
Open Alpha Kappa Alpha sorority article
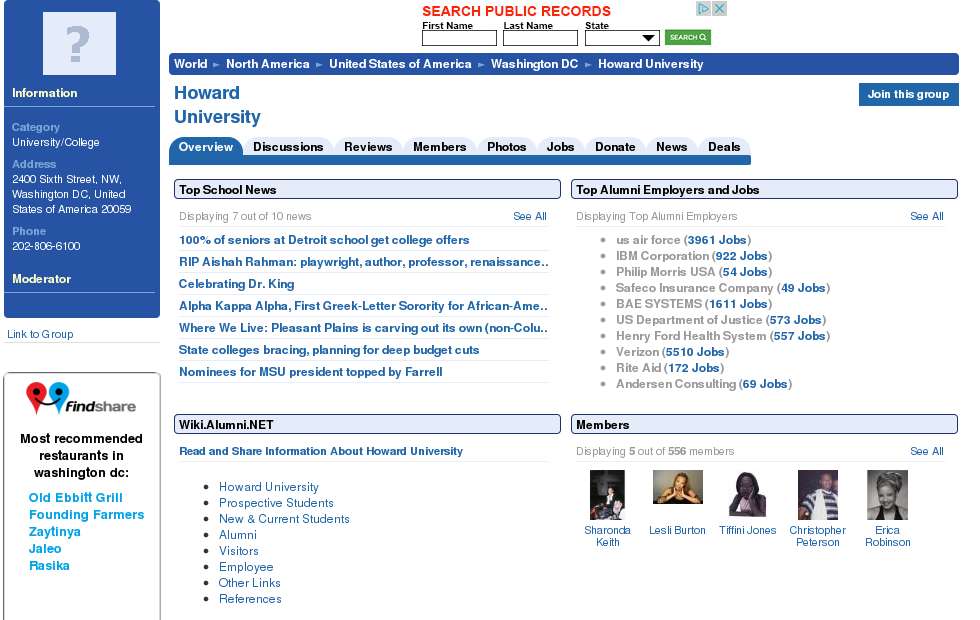point(363,306)
